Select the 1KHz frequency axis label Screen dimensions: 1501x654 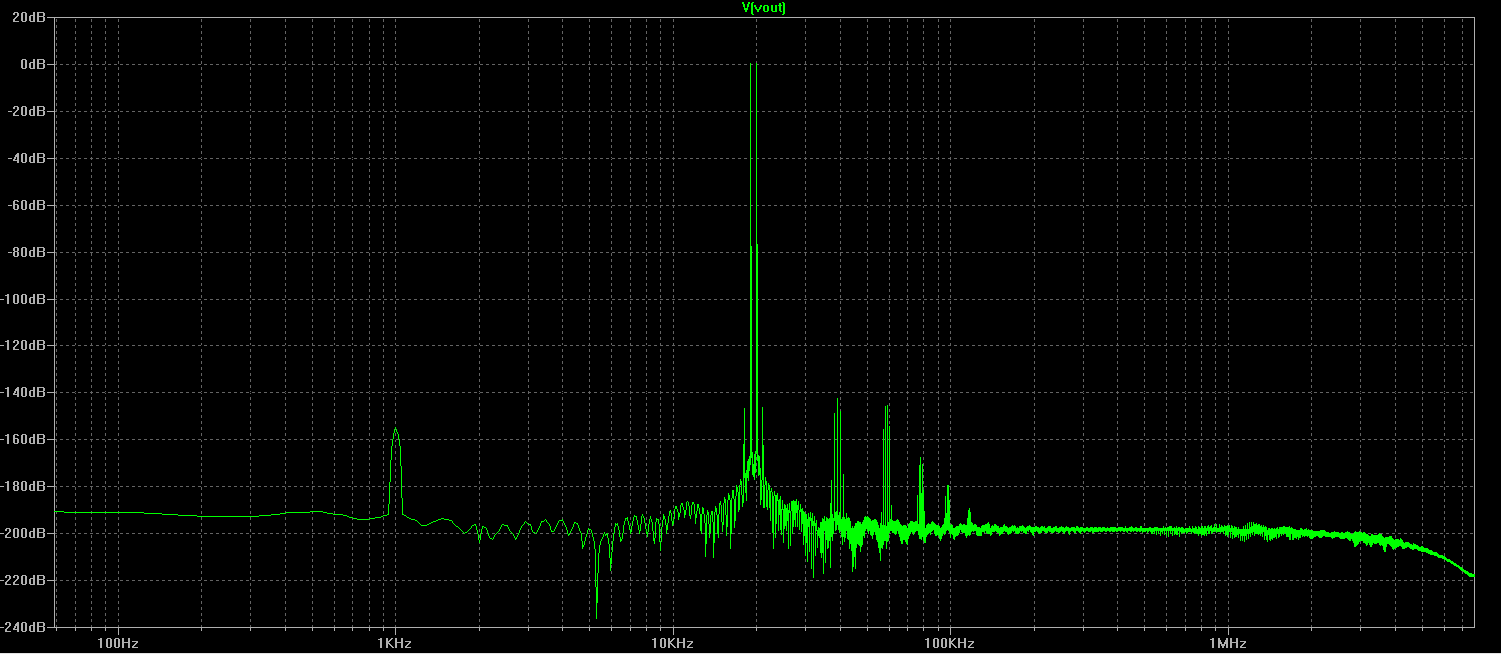click(395, 641)
